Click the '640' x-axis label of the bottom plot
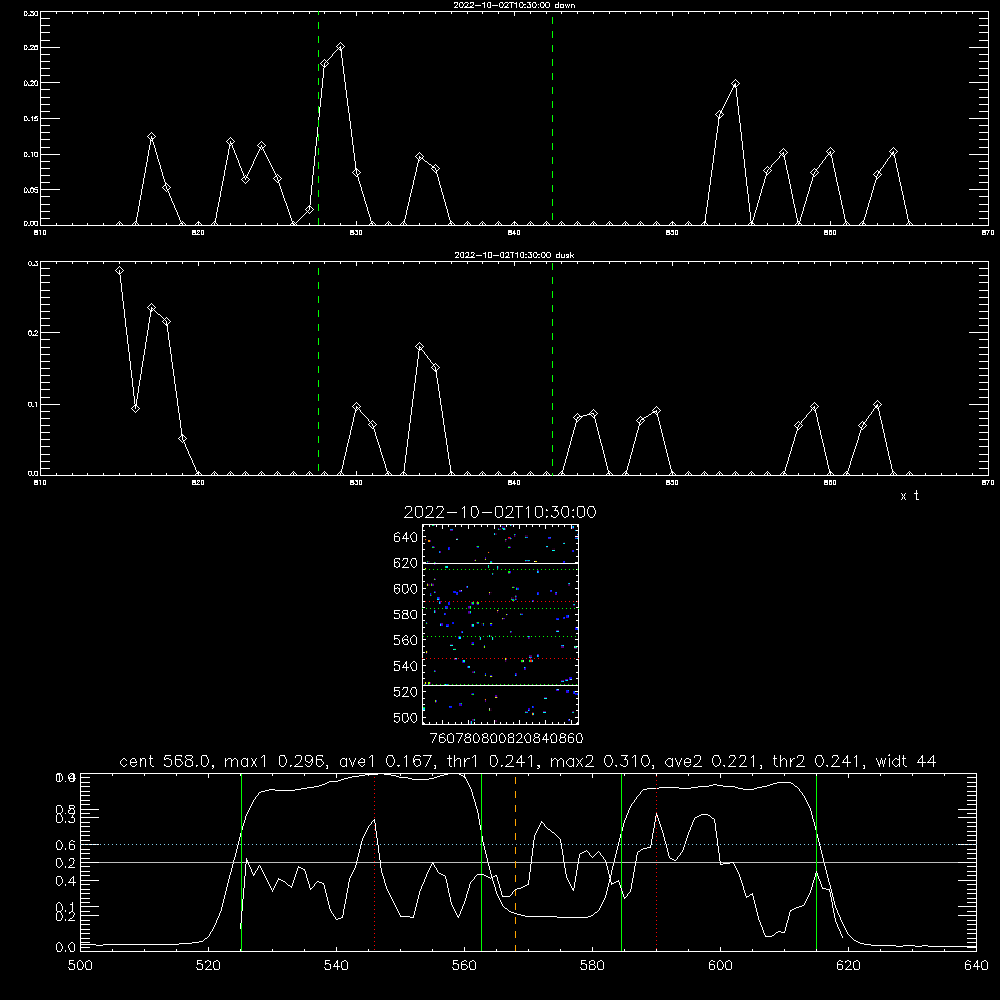 tap(976, 966)
